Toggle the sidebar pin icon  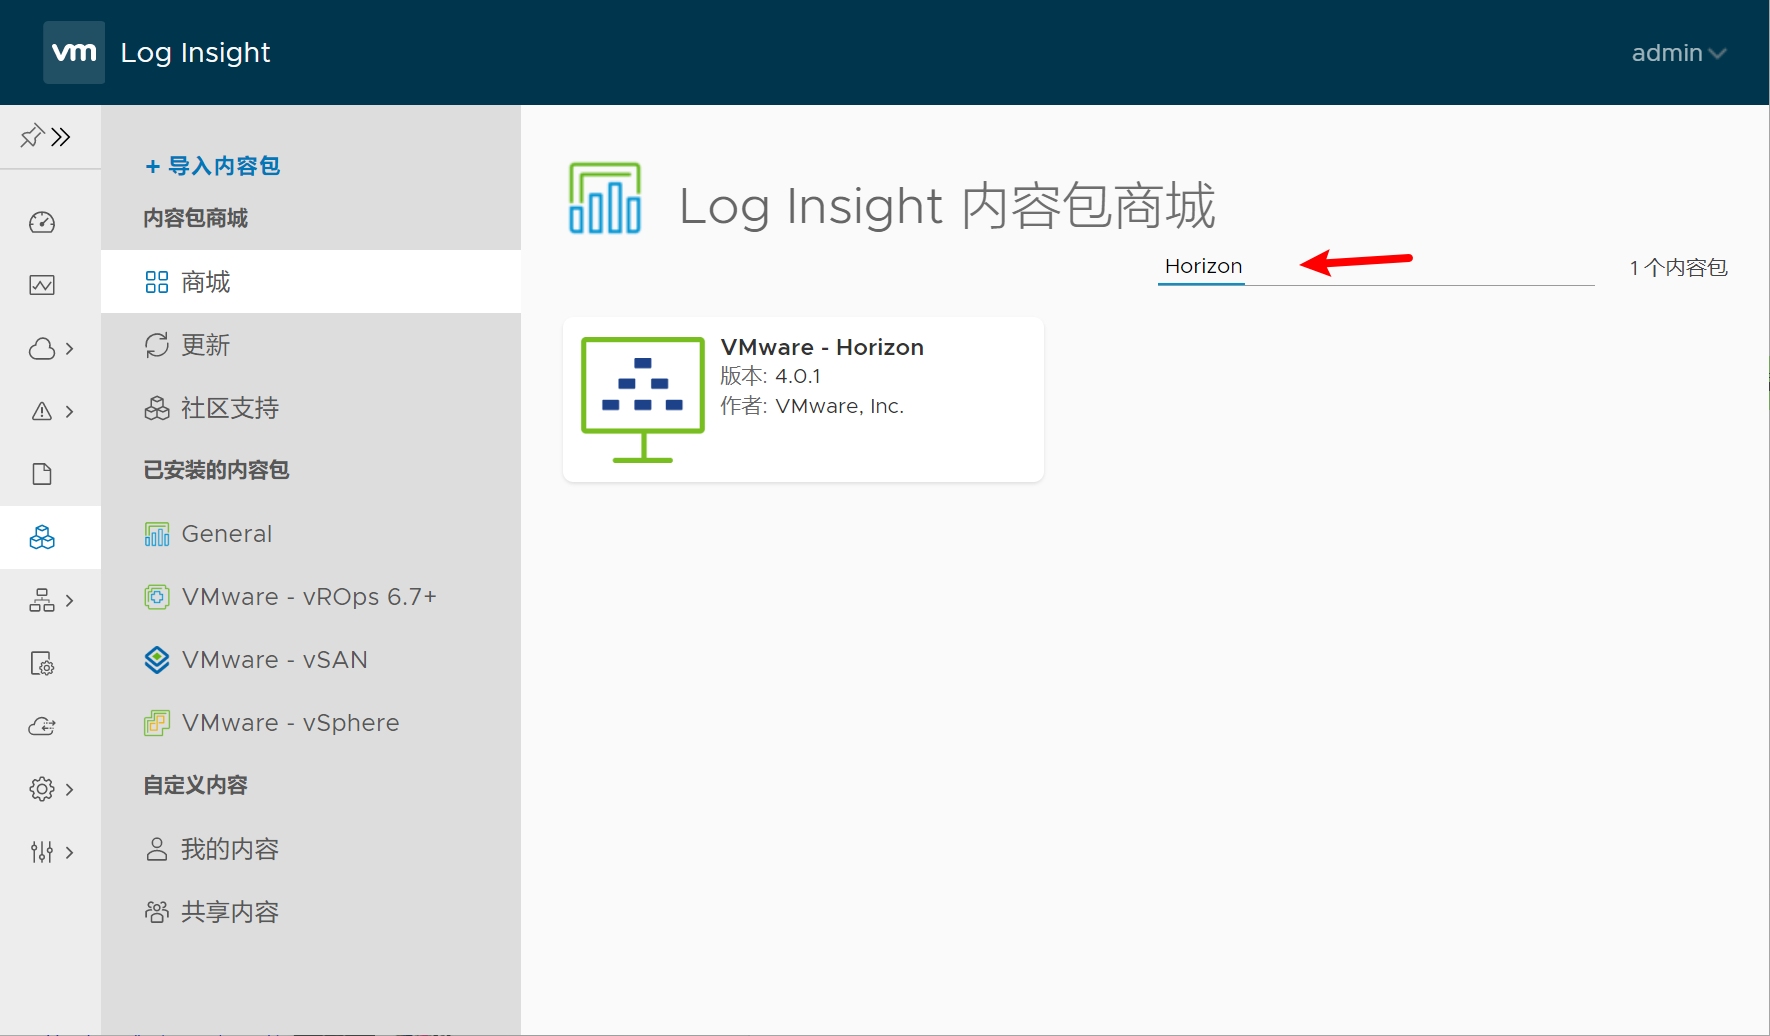[31, 136]
